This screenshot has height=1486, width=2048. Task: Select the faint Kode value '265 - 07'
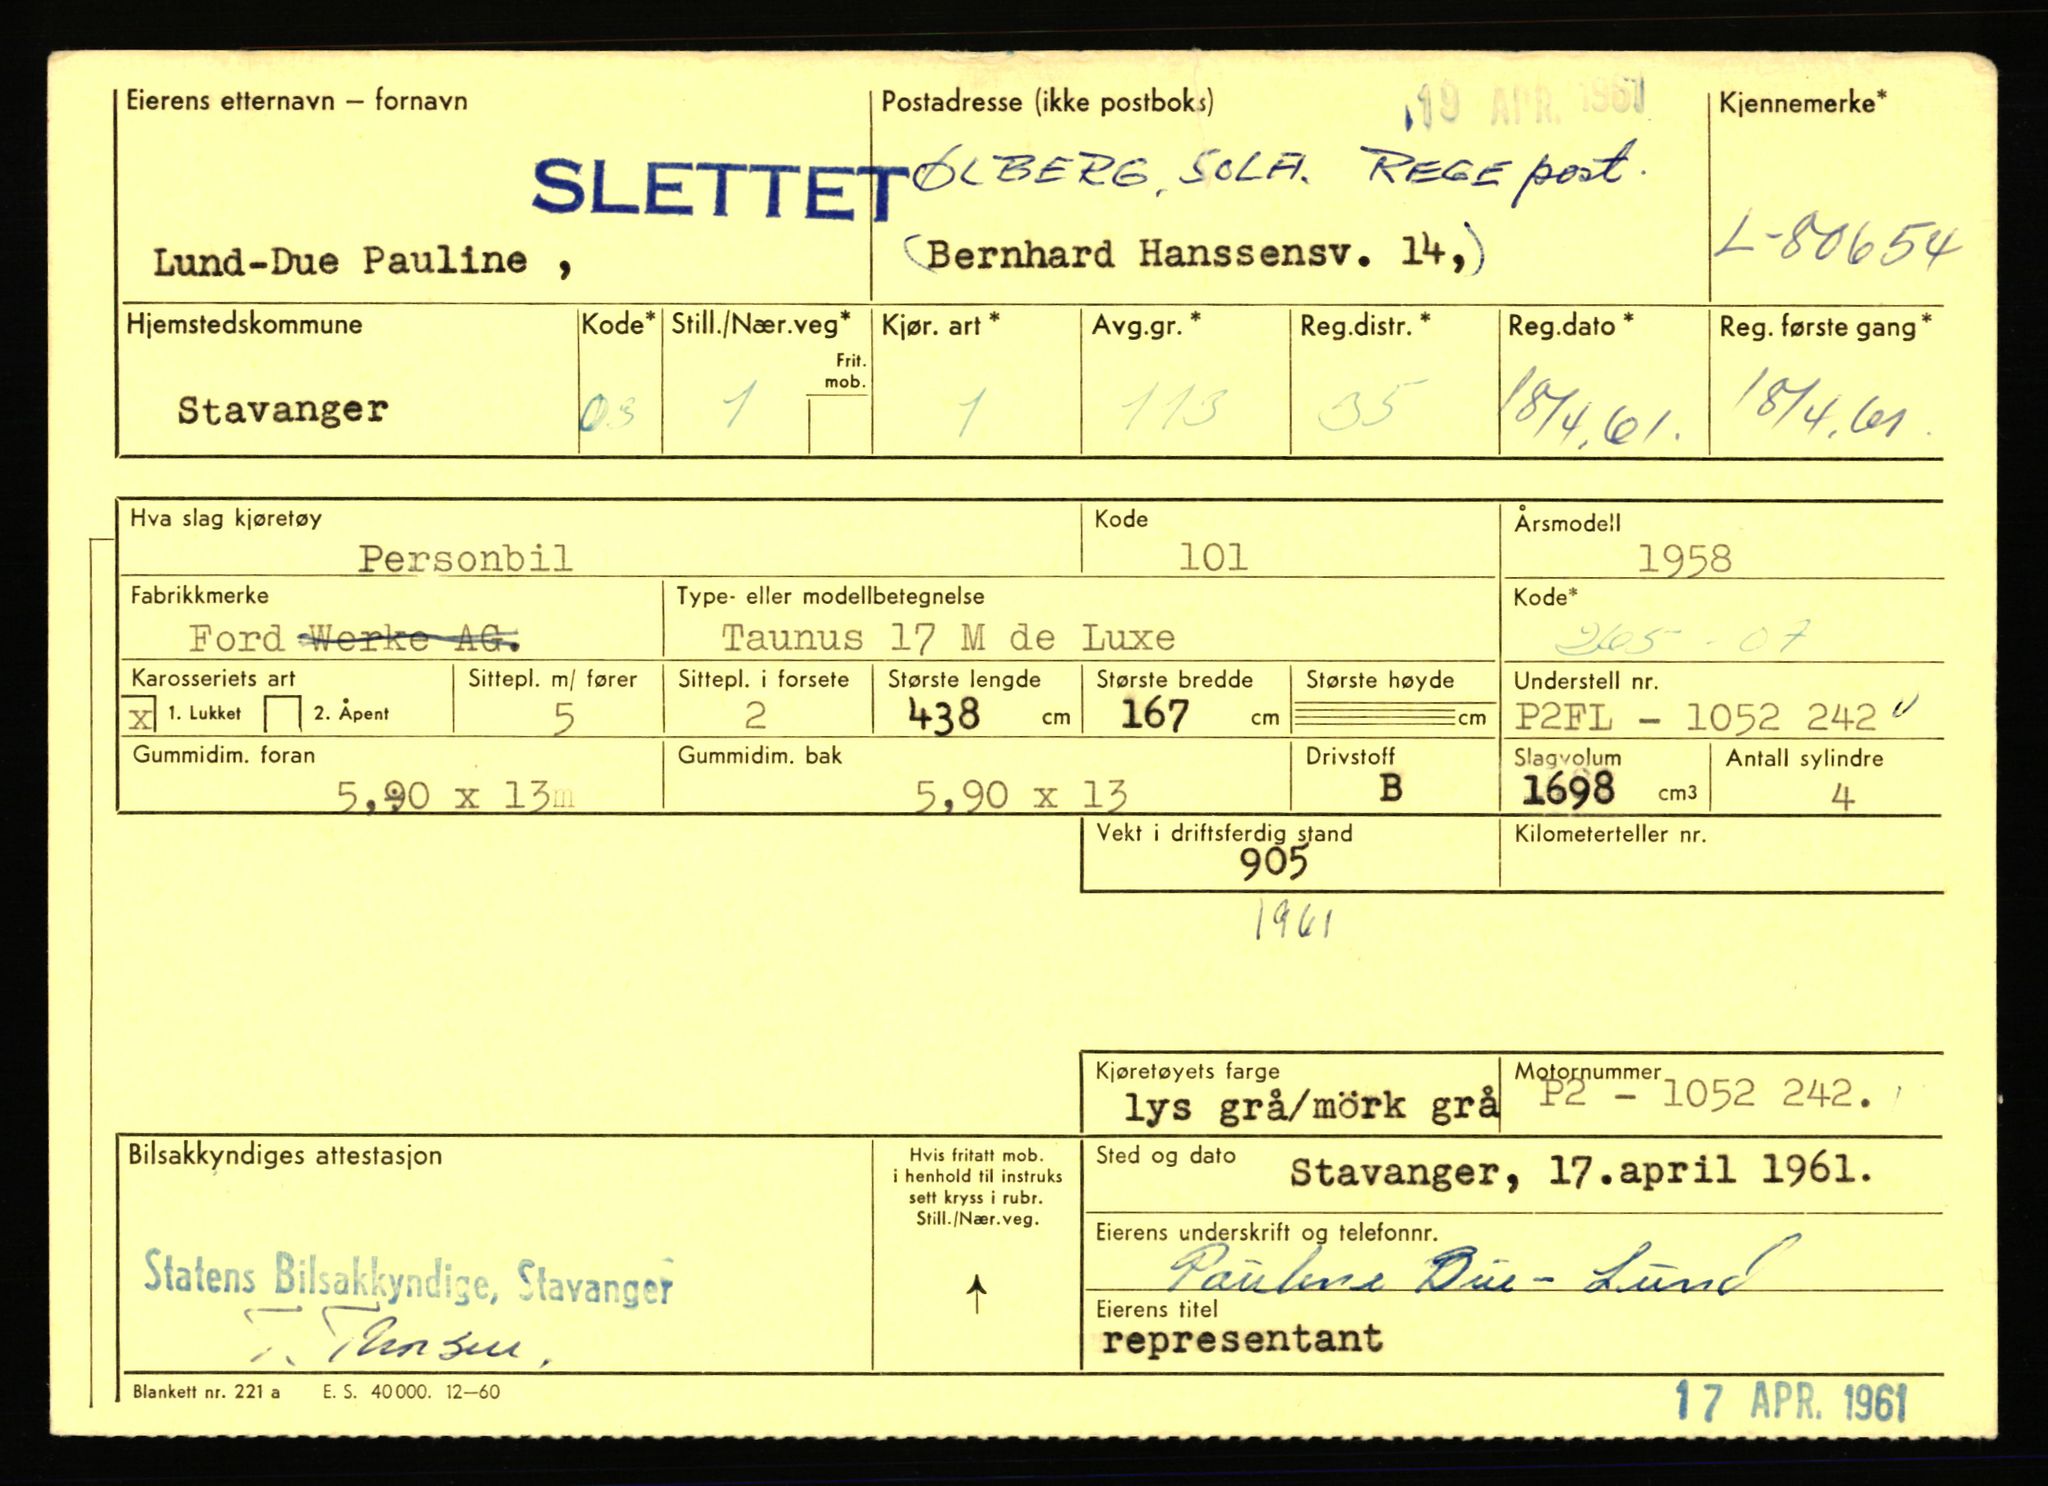(x=1684, y=637)
